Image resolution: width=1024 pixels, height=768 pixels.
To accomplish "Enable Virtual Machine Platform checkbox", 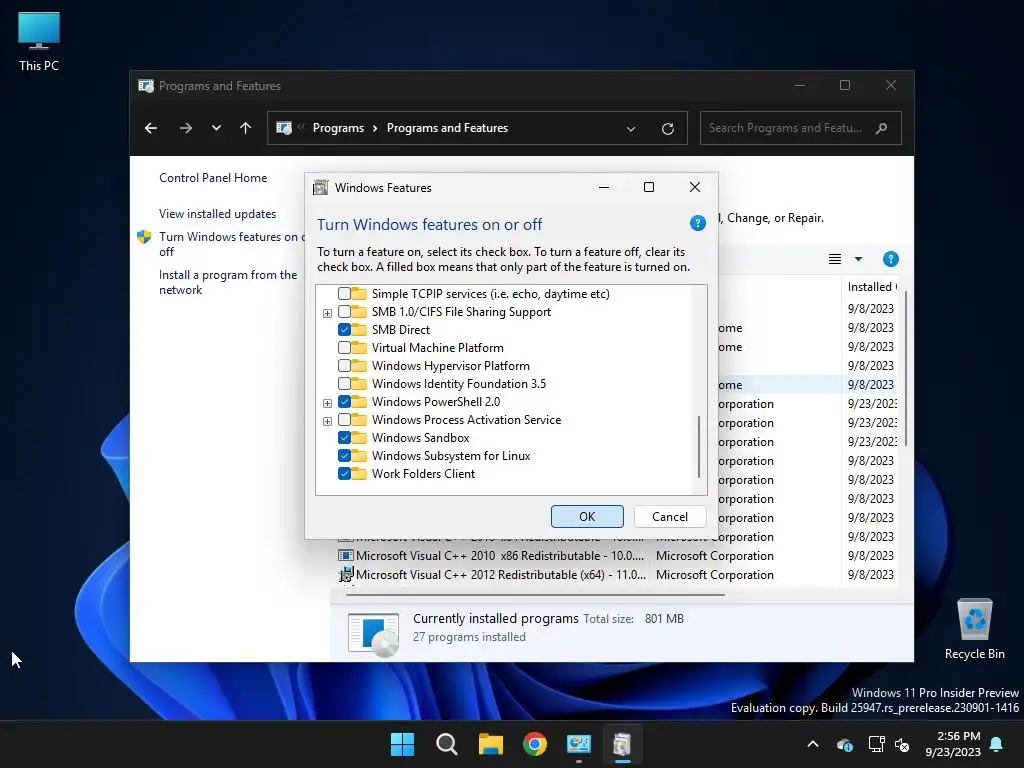I will [x=344, y=347].
